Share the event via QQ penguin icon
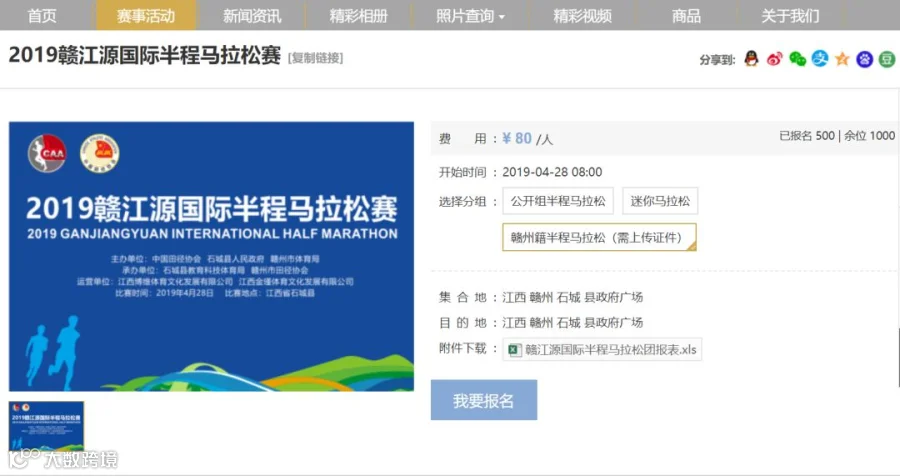The height and width of the screenshot is (476, 900). tap(751, 59)
